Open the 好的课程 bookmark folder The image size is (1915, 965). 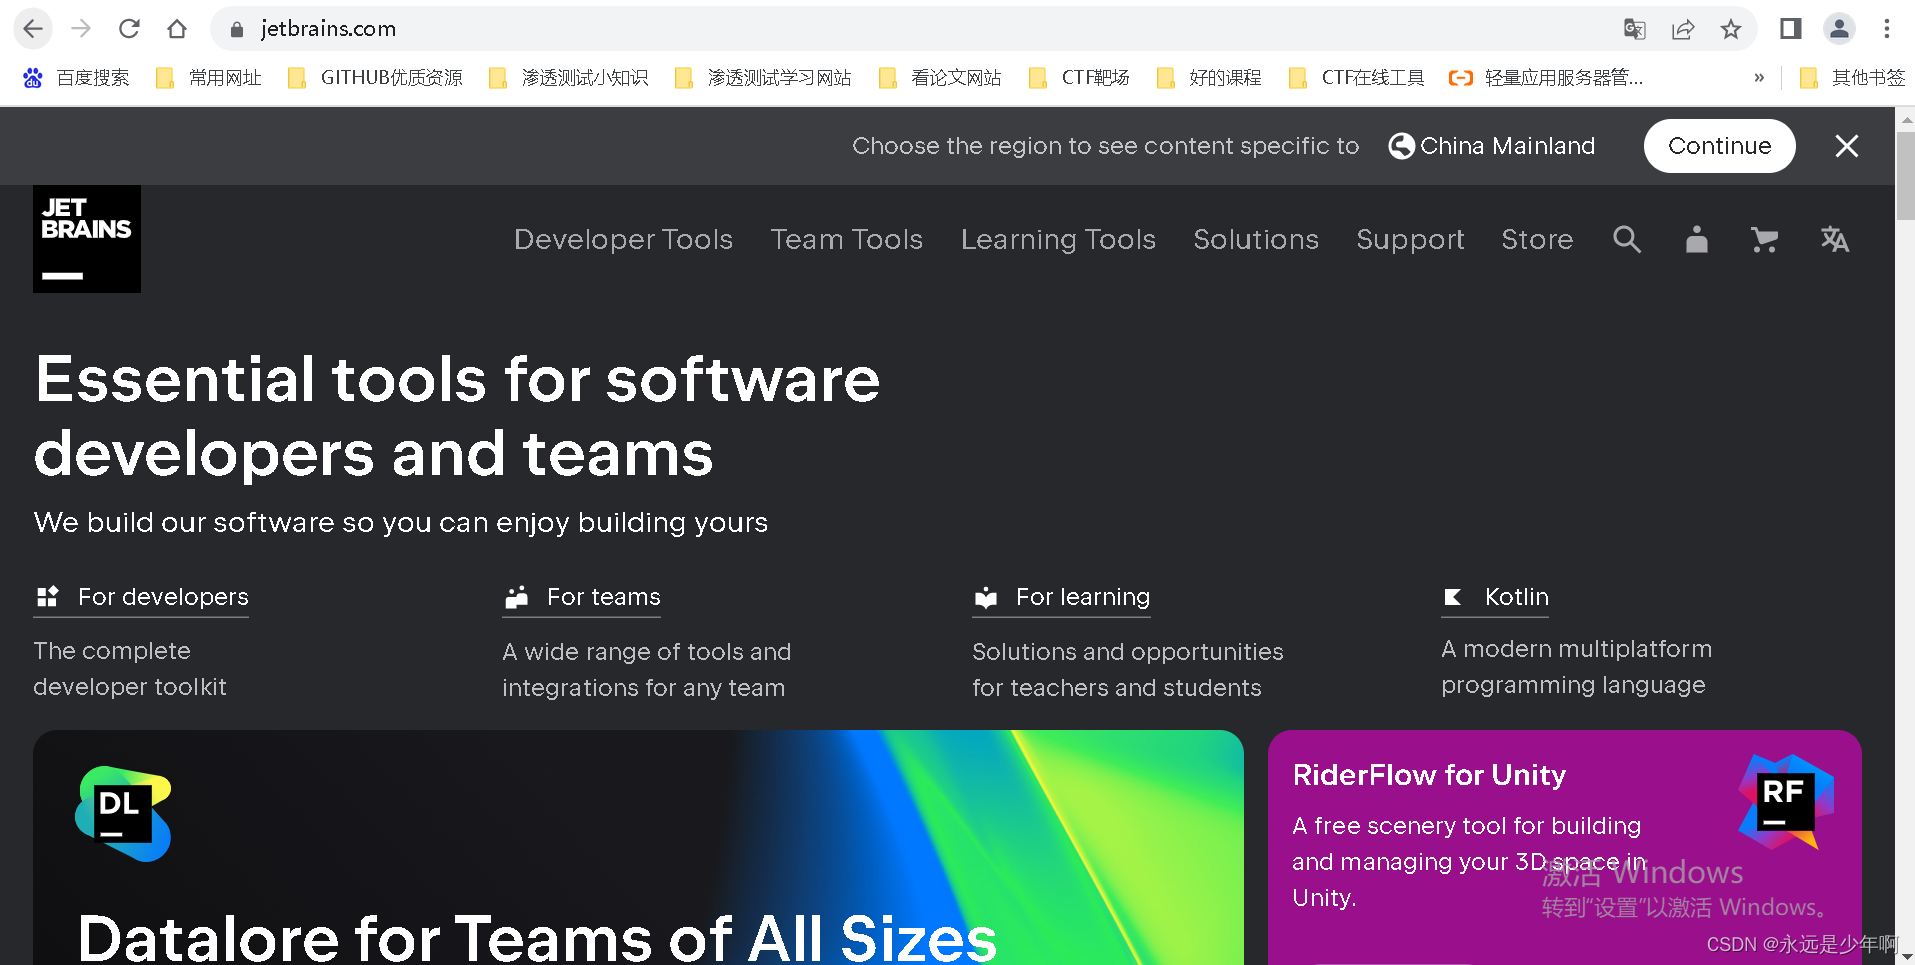(x=1209, y=78)
